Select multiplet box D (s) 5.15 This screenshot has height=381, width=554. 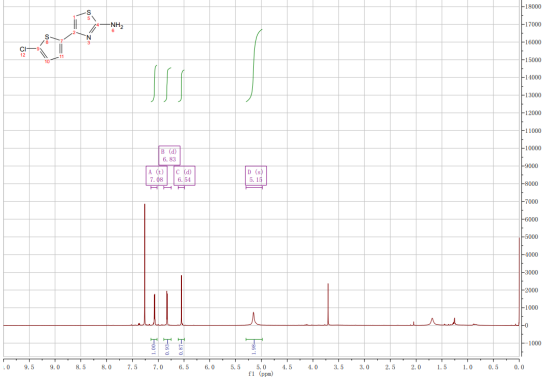point(256,176)
